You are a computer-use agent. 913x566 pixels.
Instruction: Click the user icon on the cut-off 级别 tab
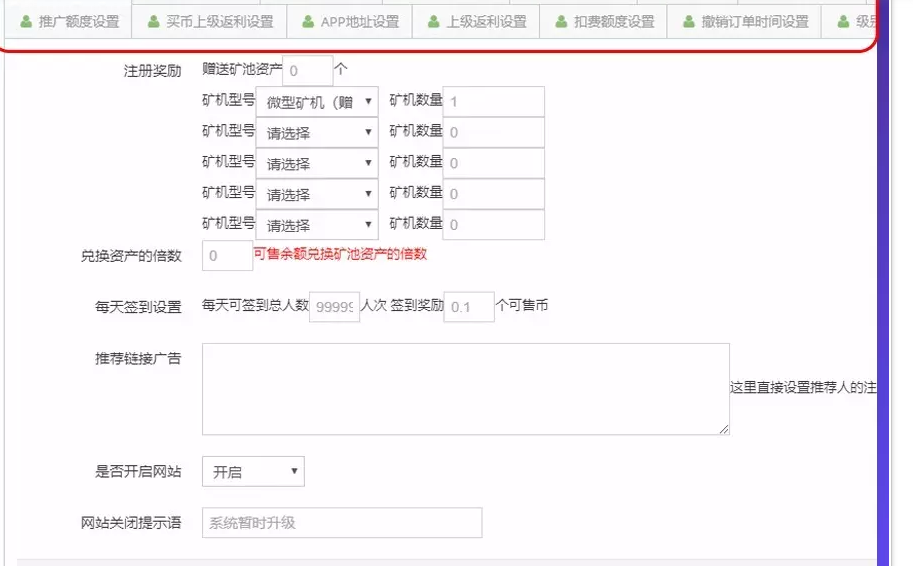click(844, 21)
